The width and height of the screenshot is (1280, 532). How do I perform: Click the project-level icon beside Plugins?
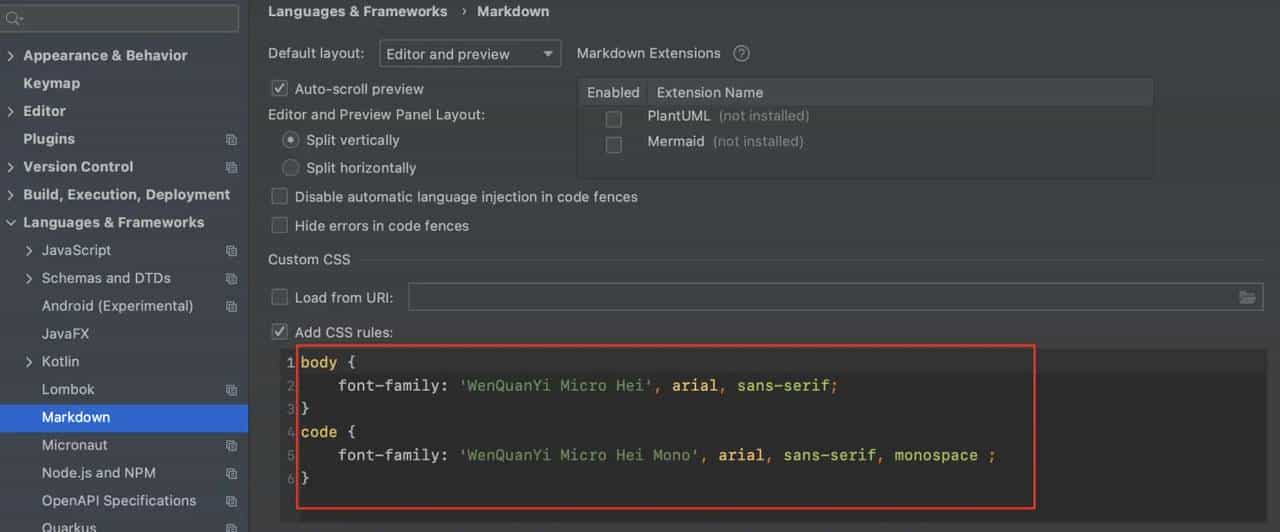[231, 140]
